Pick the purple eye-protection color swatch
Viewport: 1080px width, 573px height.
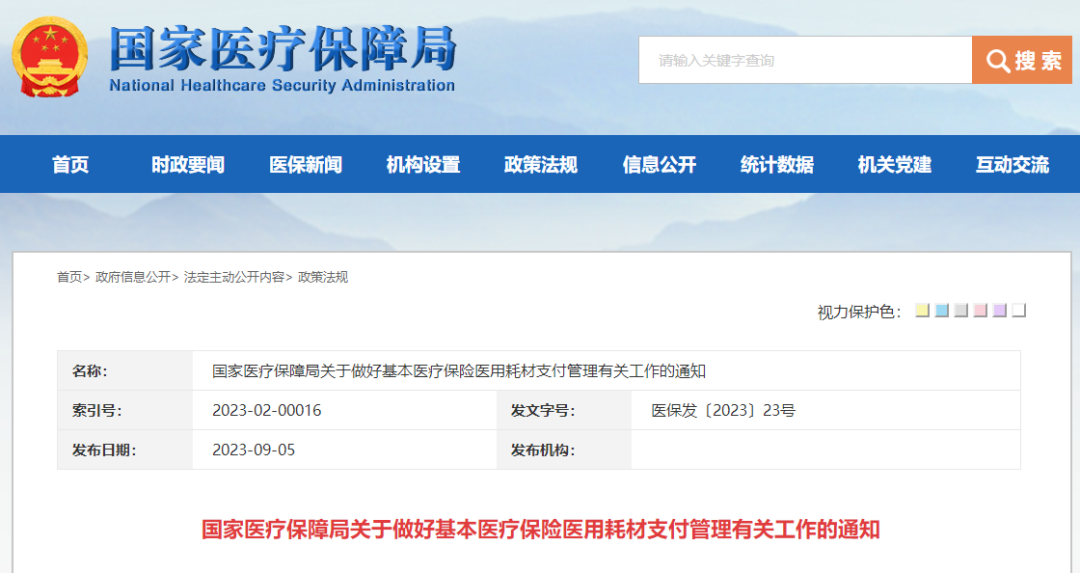(999, 311)
